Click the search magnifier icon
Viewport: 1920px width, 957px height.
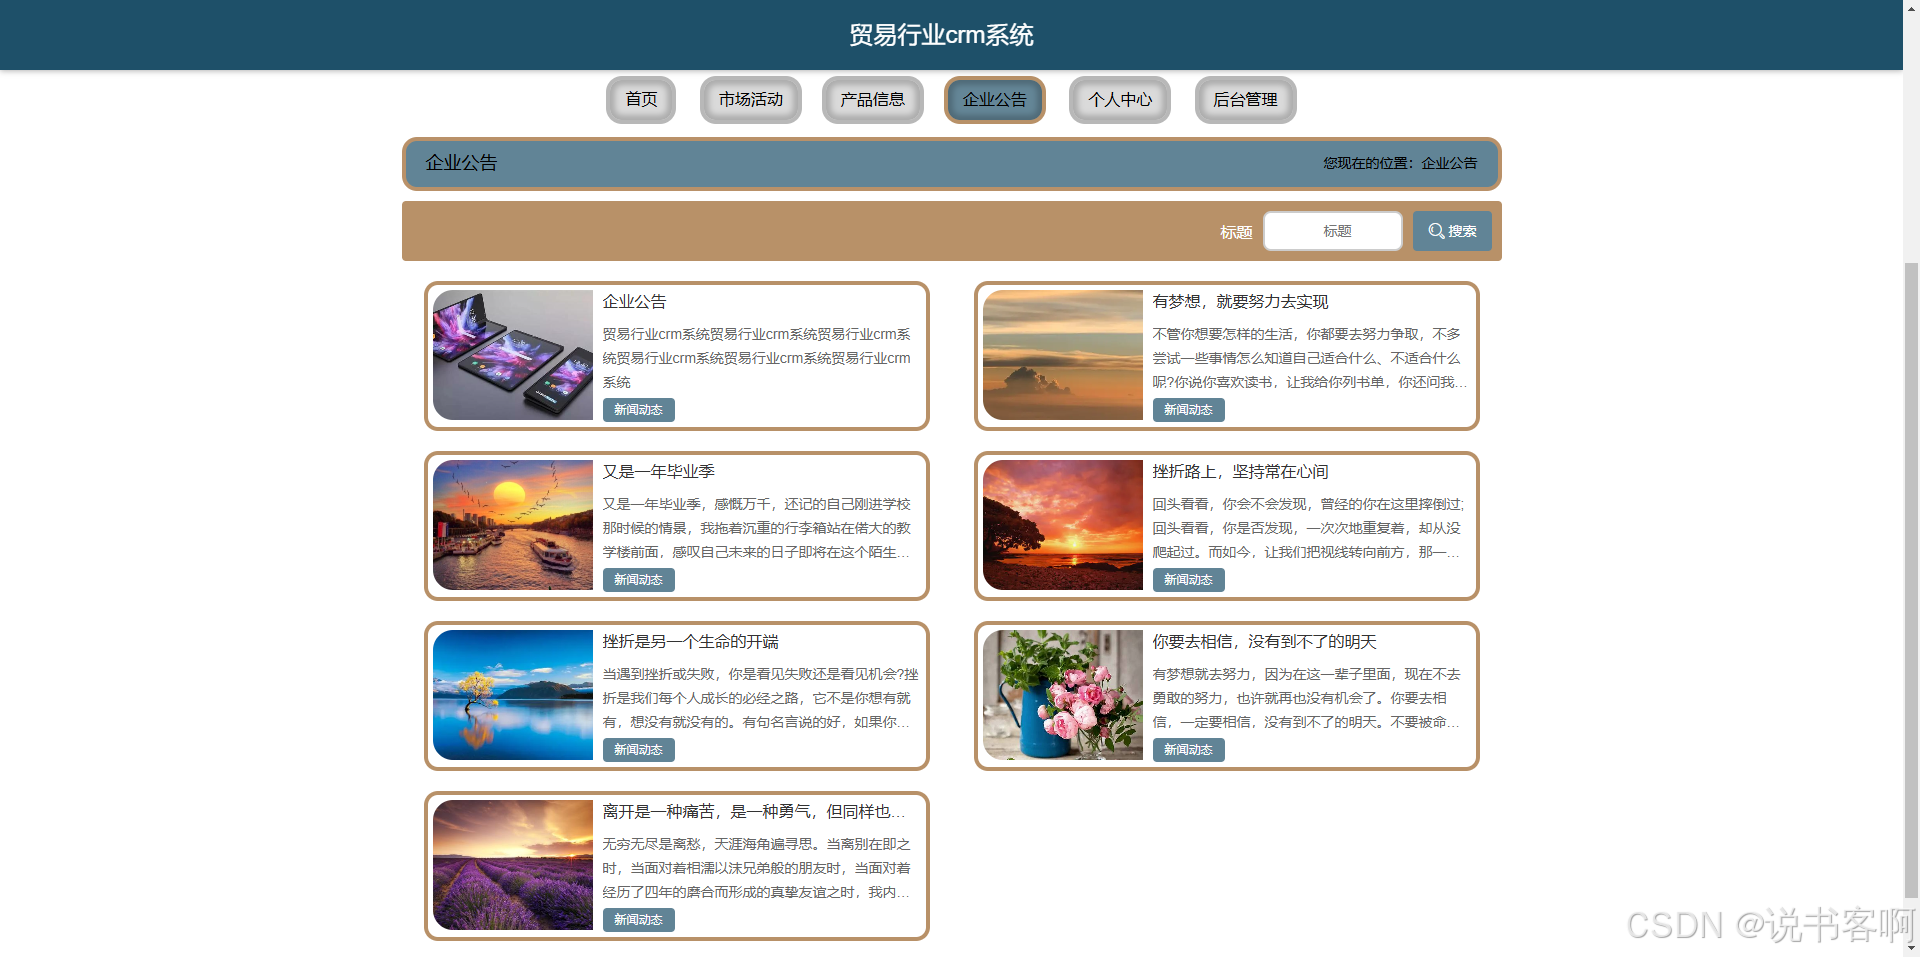click(x=1434, y=230)
